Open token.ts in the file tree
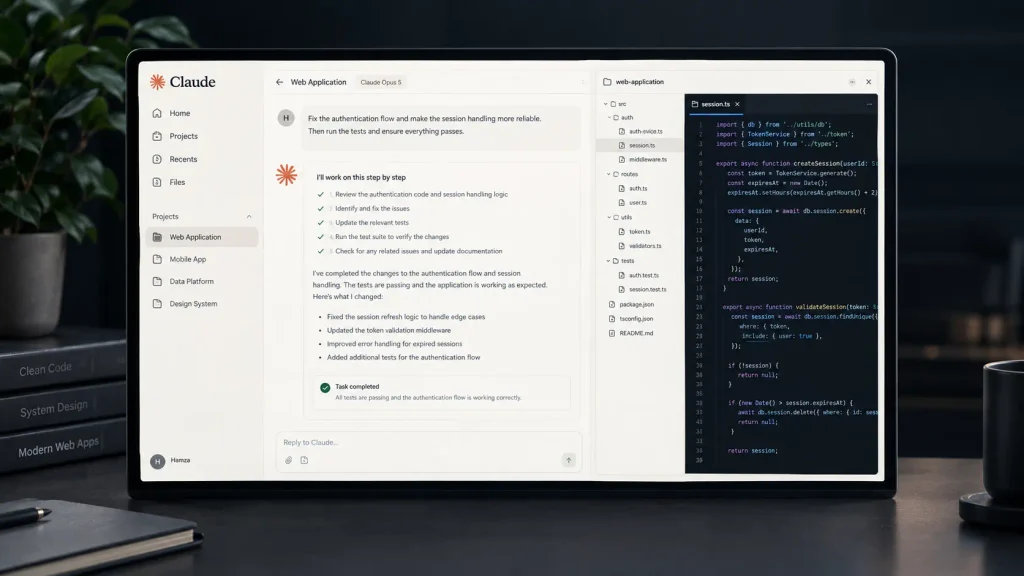This screenshot has height=576, width=1024. (634, 232)
